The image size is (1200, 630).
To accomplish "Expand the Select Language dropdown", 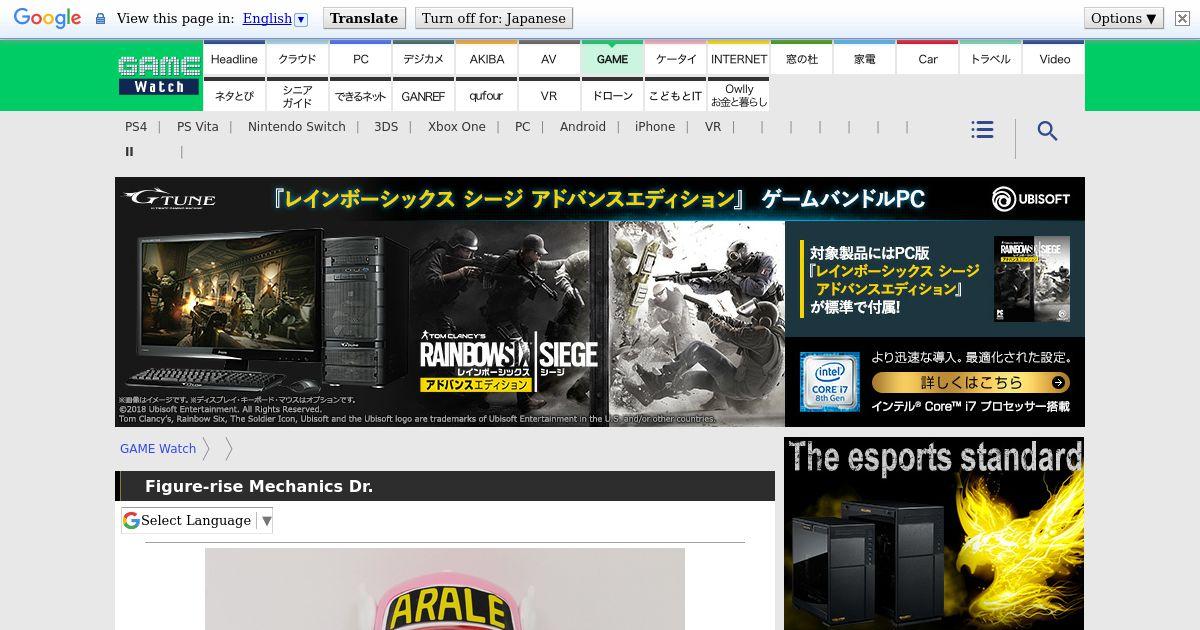I will click(x=197, y=520).
